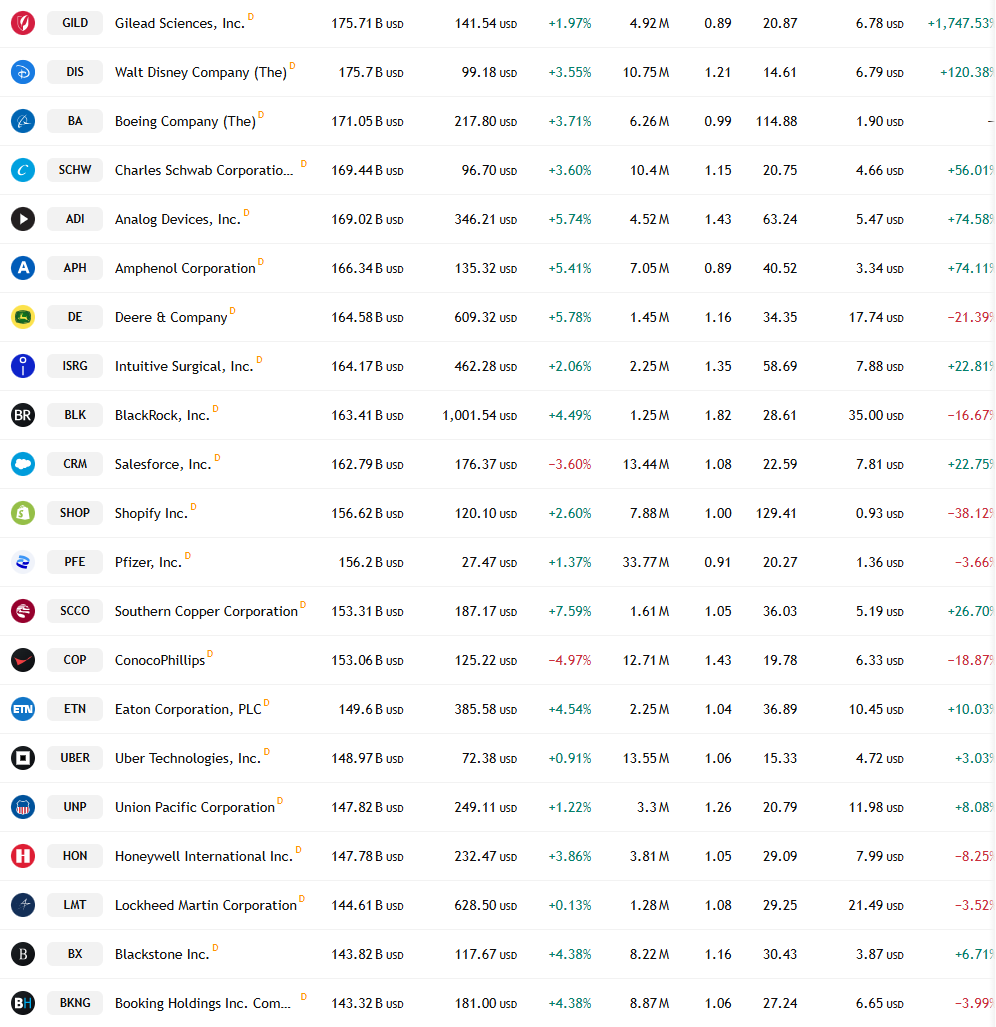Click the Union Pacific shield logo icon
The height and width of the screenshot is (1027, 996).
(x=23, y=807)
